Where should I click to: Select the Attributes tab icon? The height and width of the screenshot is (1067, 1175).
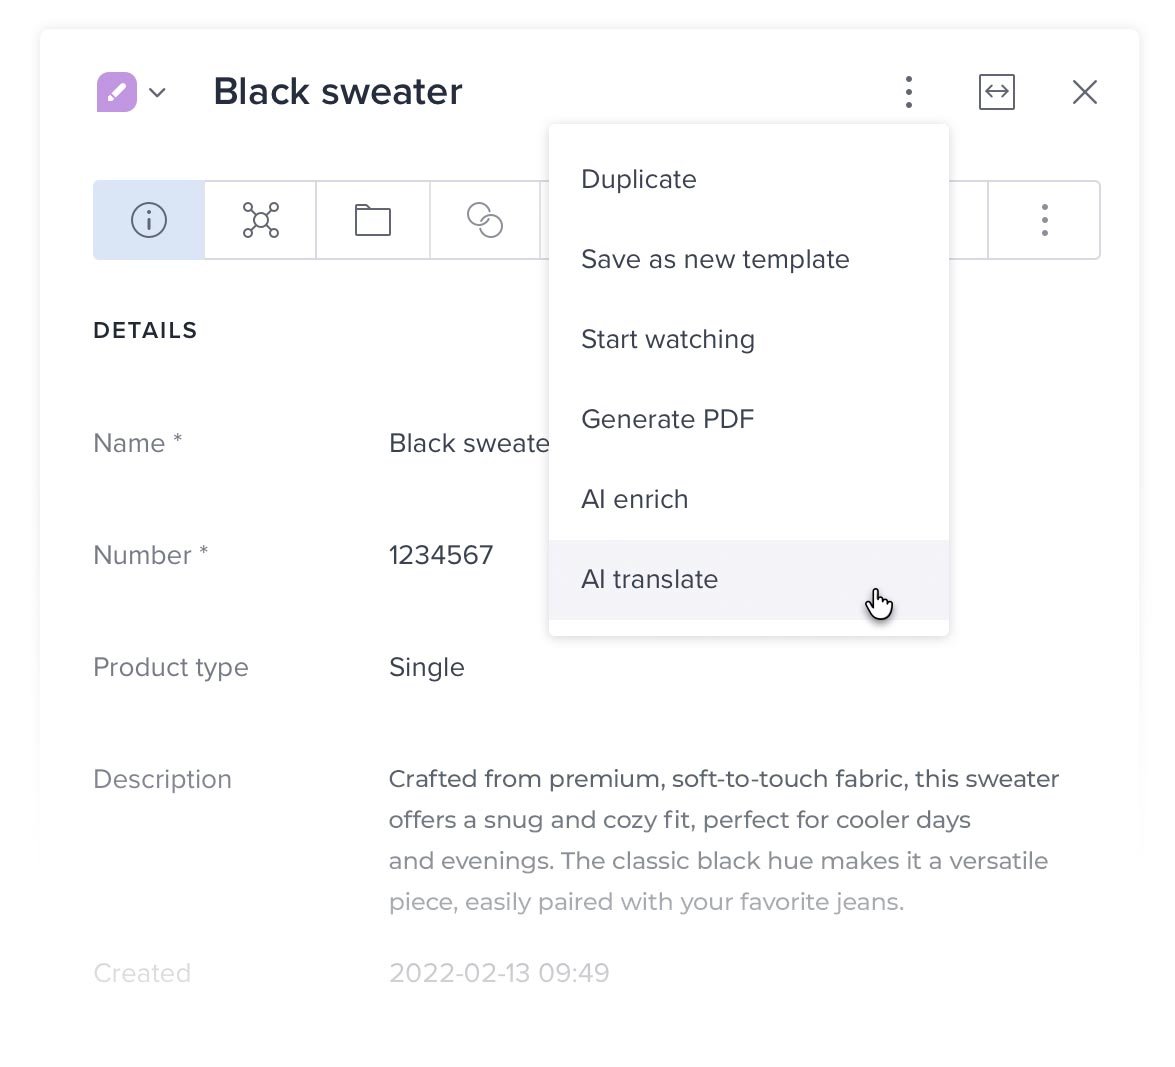pyautogui.click(x=260, y=220)
